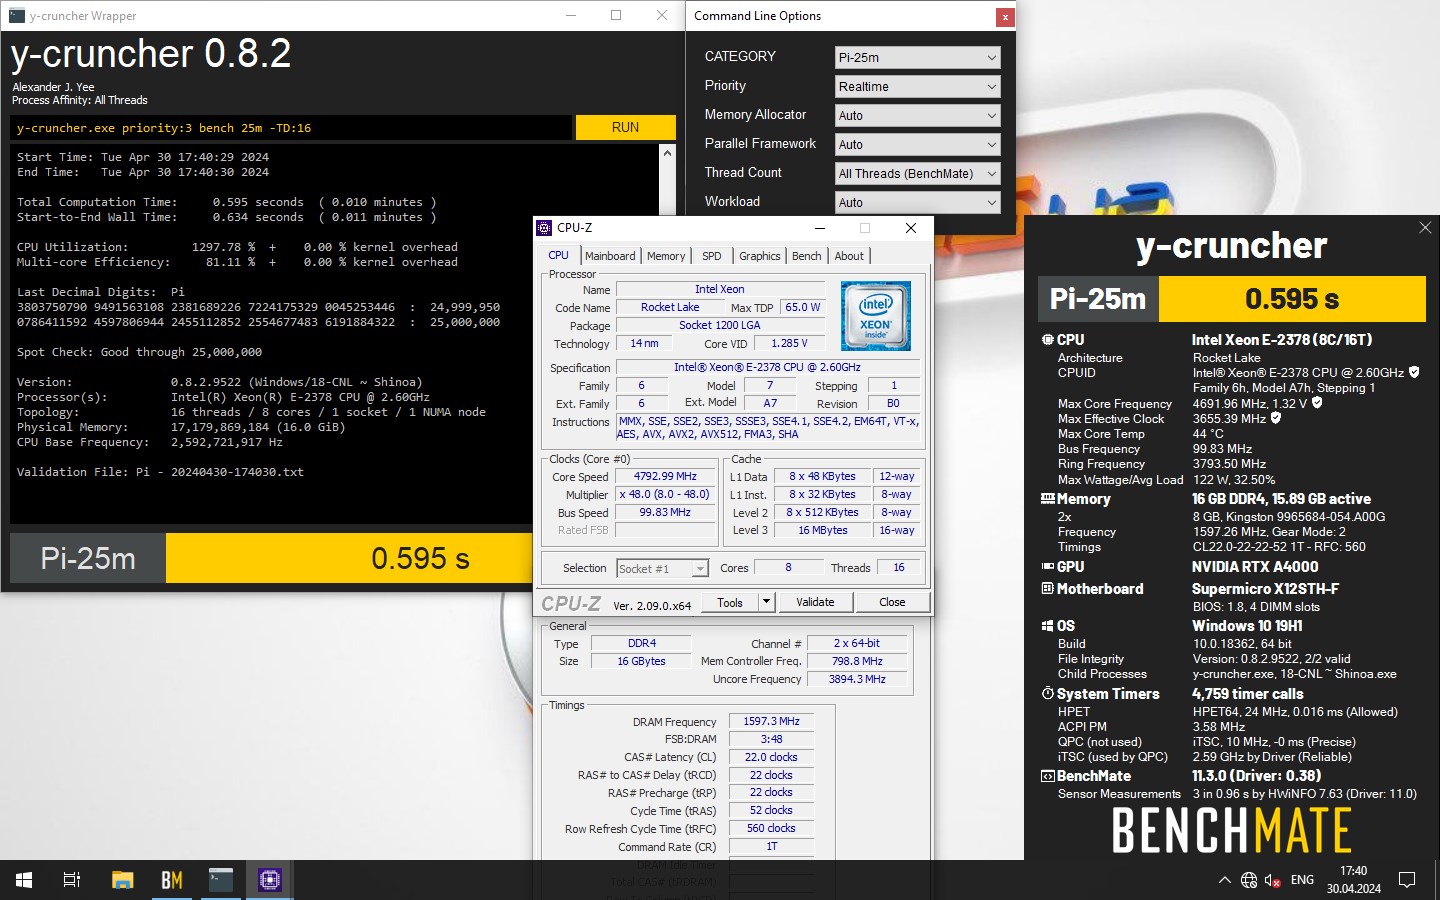Click the CPU-Z title bar icon
Screen dimensions: 1440x900
[x=544, y=228]
